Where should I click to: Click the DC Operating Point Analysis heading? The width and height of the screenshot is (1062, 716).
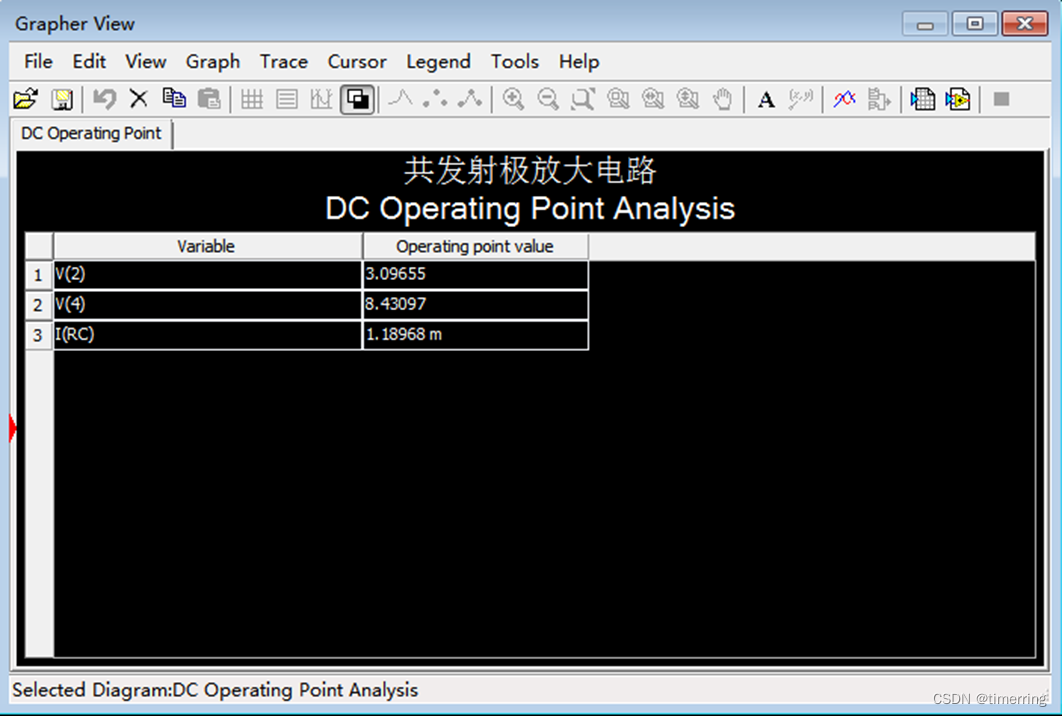[x=530, y=209]
